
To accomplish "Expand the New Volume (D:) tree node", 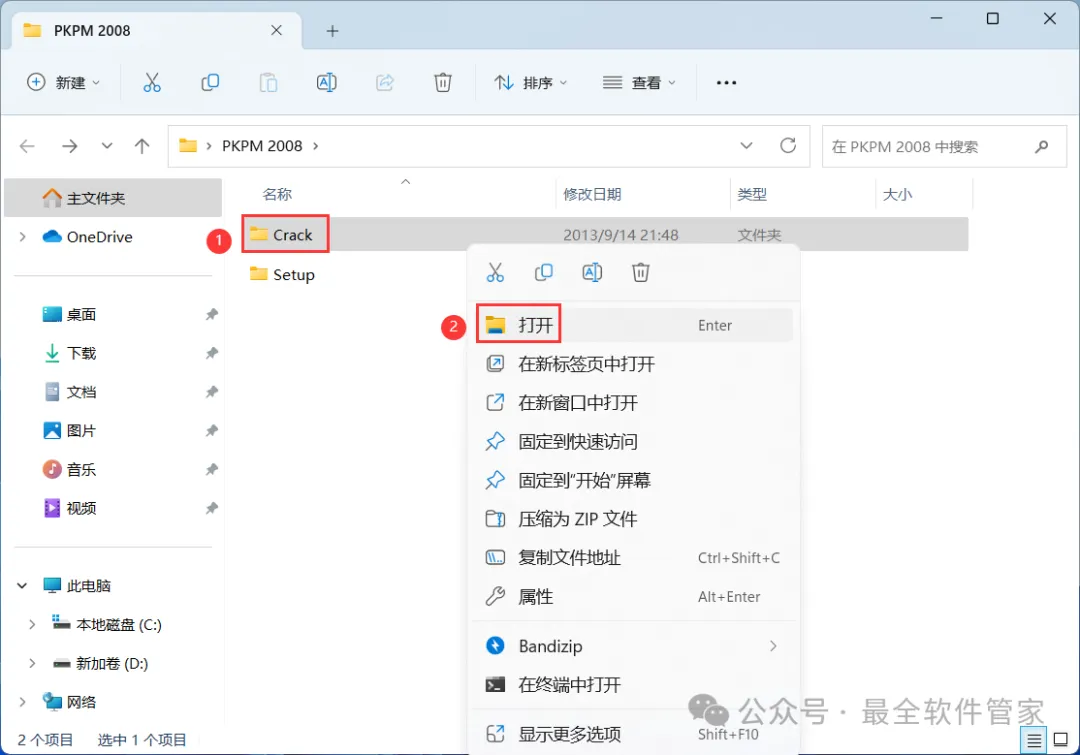I will tap(32, 663).
